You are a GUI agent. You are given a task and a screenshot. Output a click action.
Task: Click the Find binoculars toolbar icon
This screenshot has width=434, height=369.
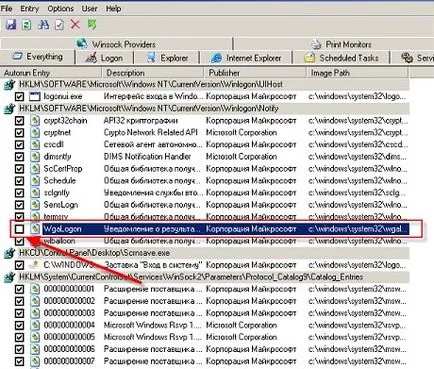pos(43,25)
